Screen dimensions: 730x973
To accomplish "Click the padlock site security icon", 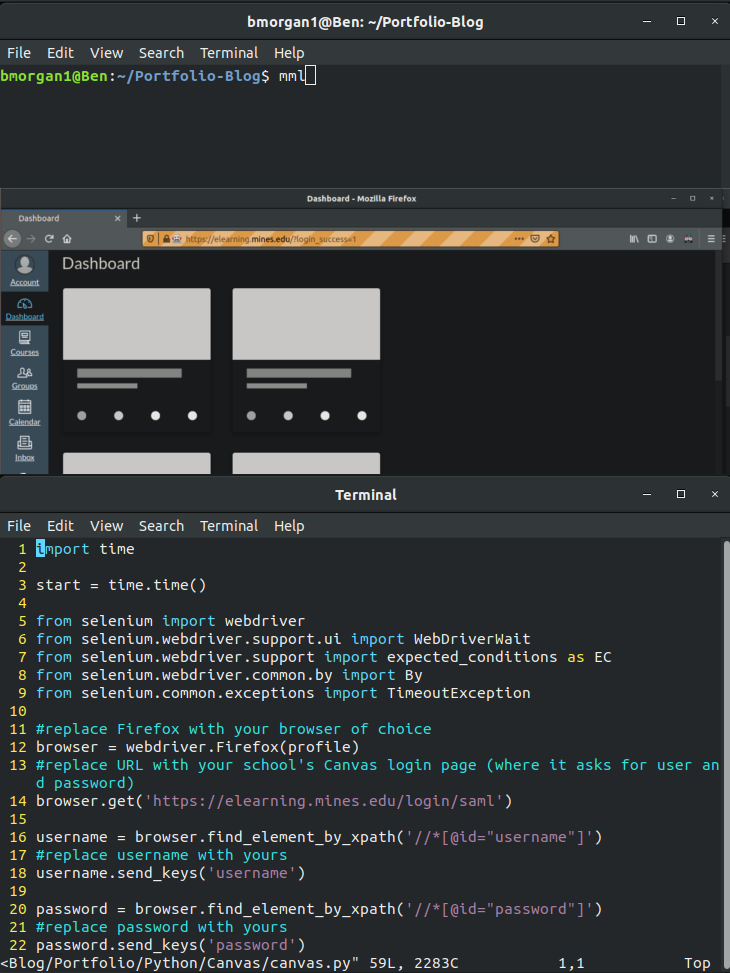I will pyautogui.click(x=166, y=238).
